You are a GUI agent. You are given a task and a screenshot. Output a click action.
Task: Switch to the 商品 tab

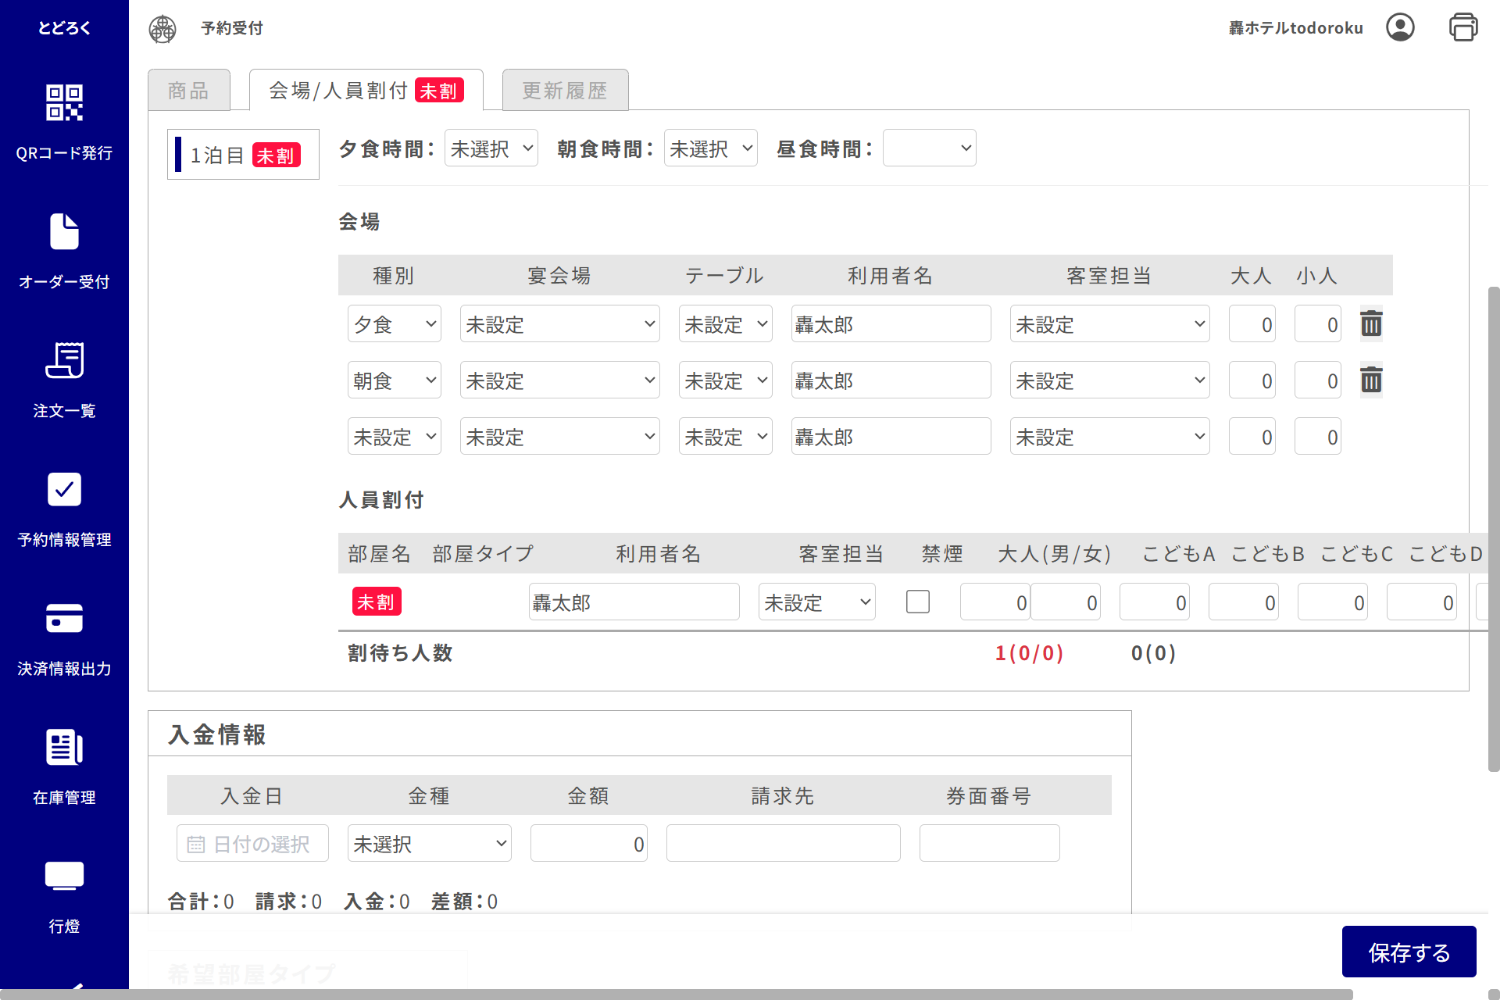189,90
